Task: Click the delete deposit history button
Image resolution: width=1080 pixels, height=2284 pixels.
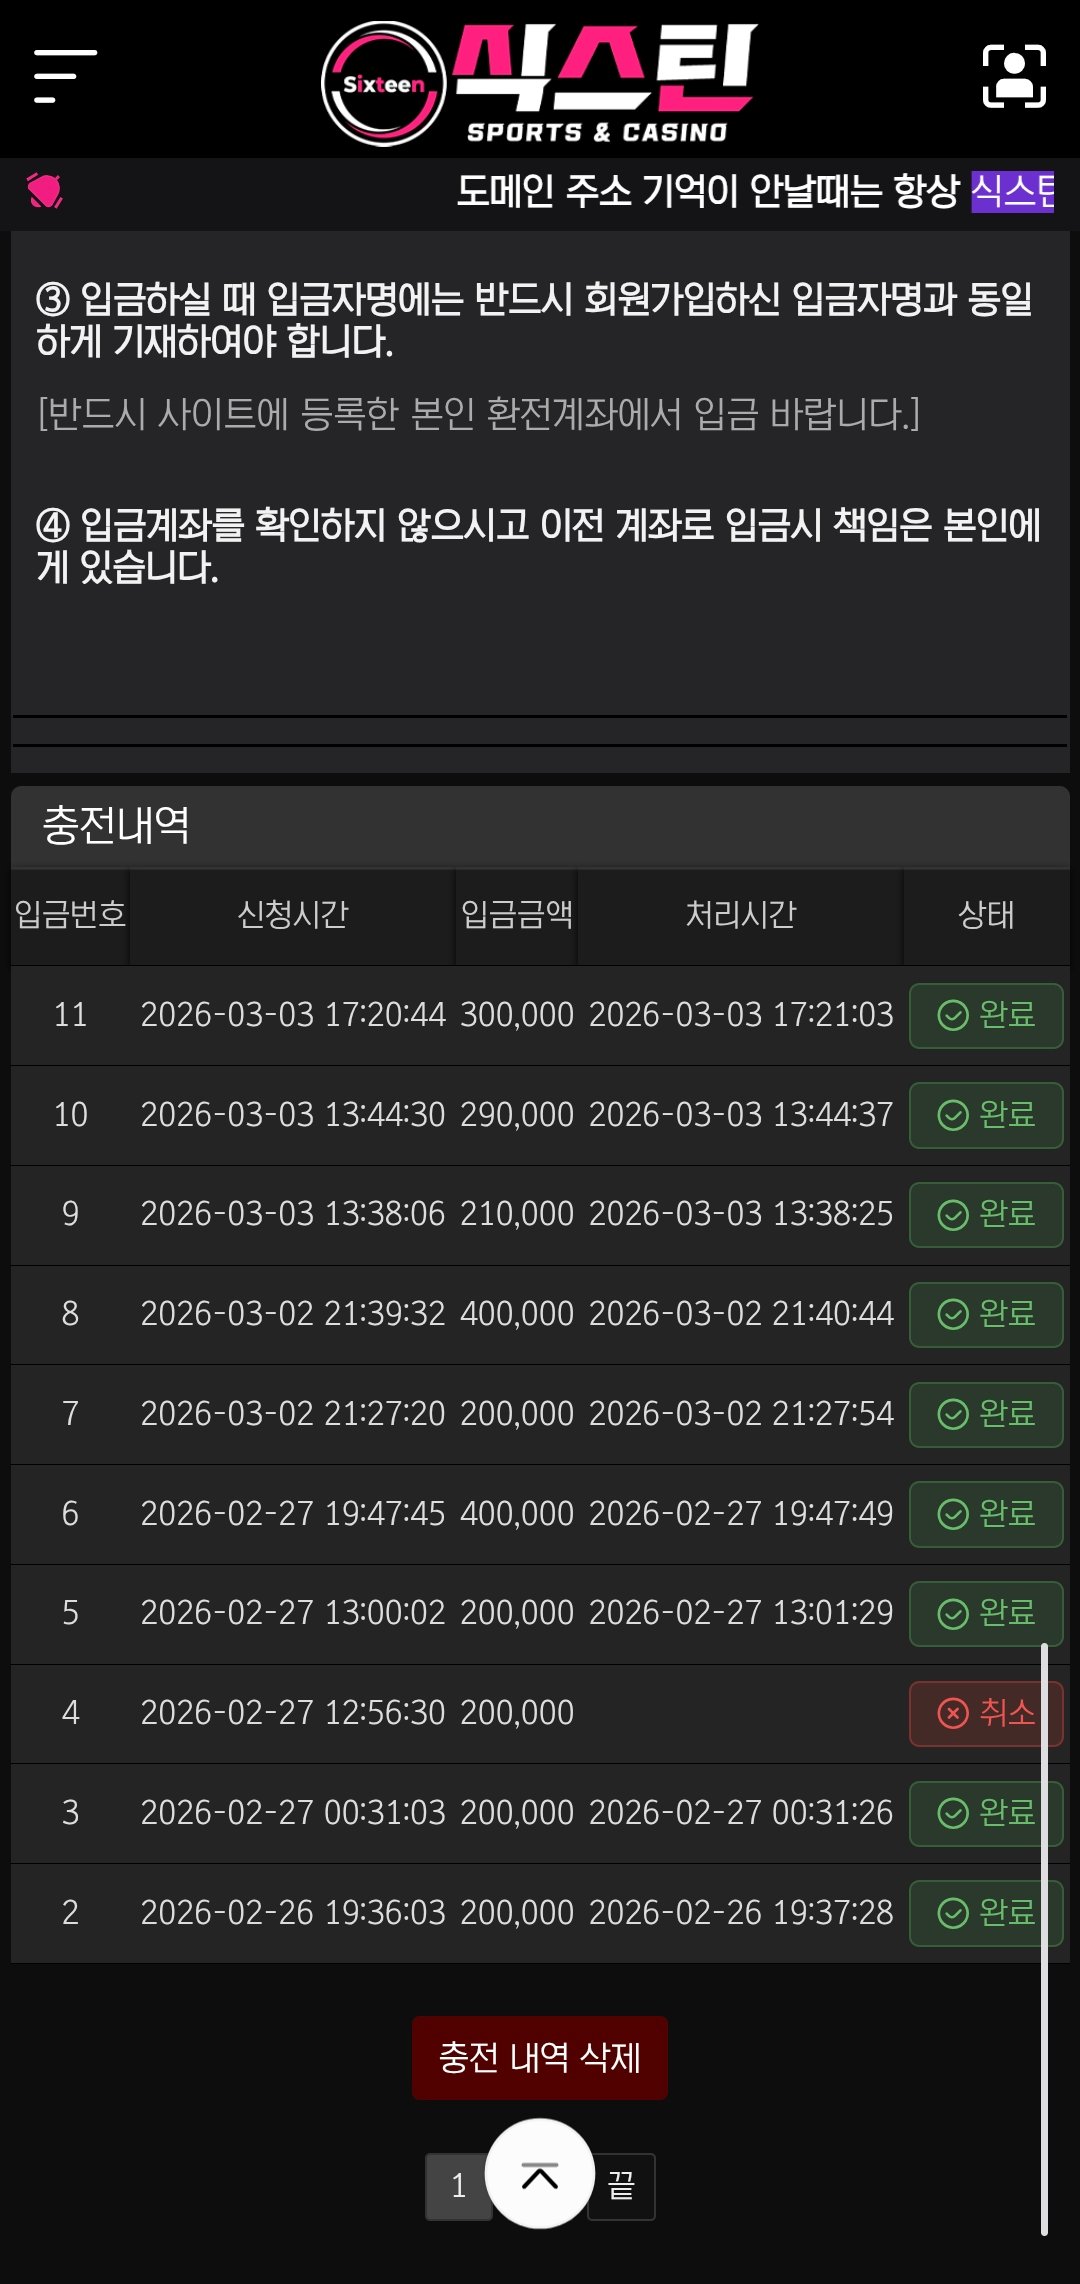Action: tap(539, 2058)
